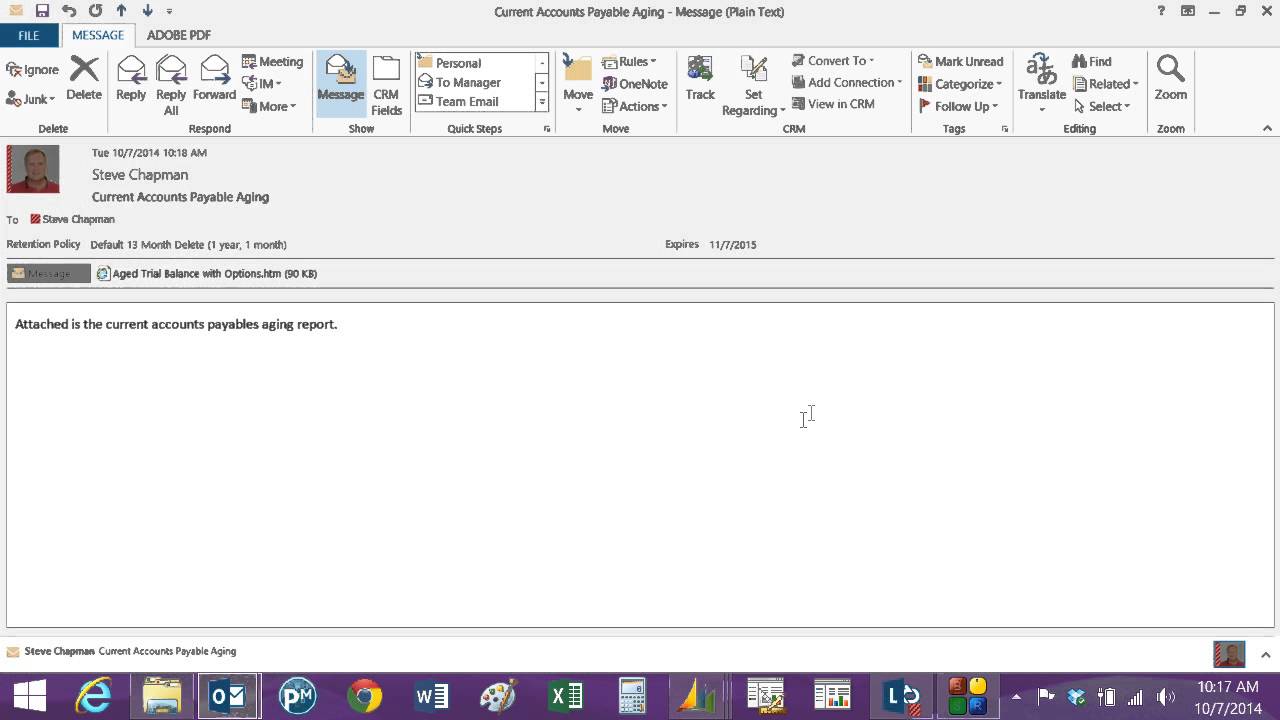Open the FILE tab

coord(29,35)
